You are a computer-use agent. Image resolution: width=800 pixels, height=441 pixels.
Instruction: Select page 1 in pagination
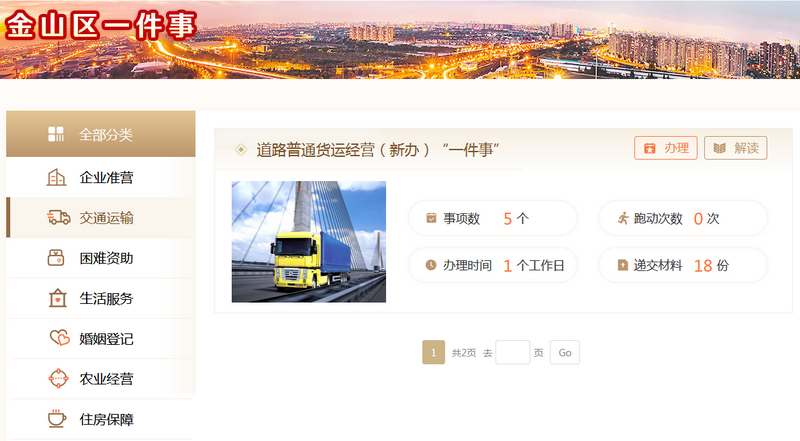click(434, 352)
